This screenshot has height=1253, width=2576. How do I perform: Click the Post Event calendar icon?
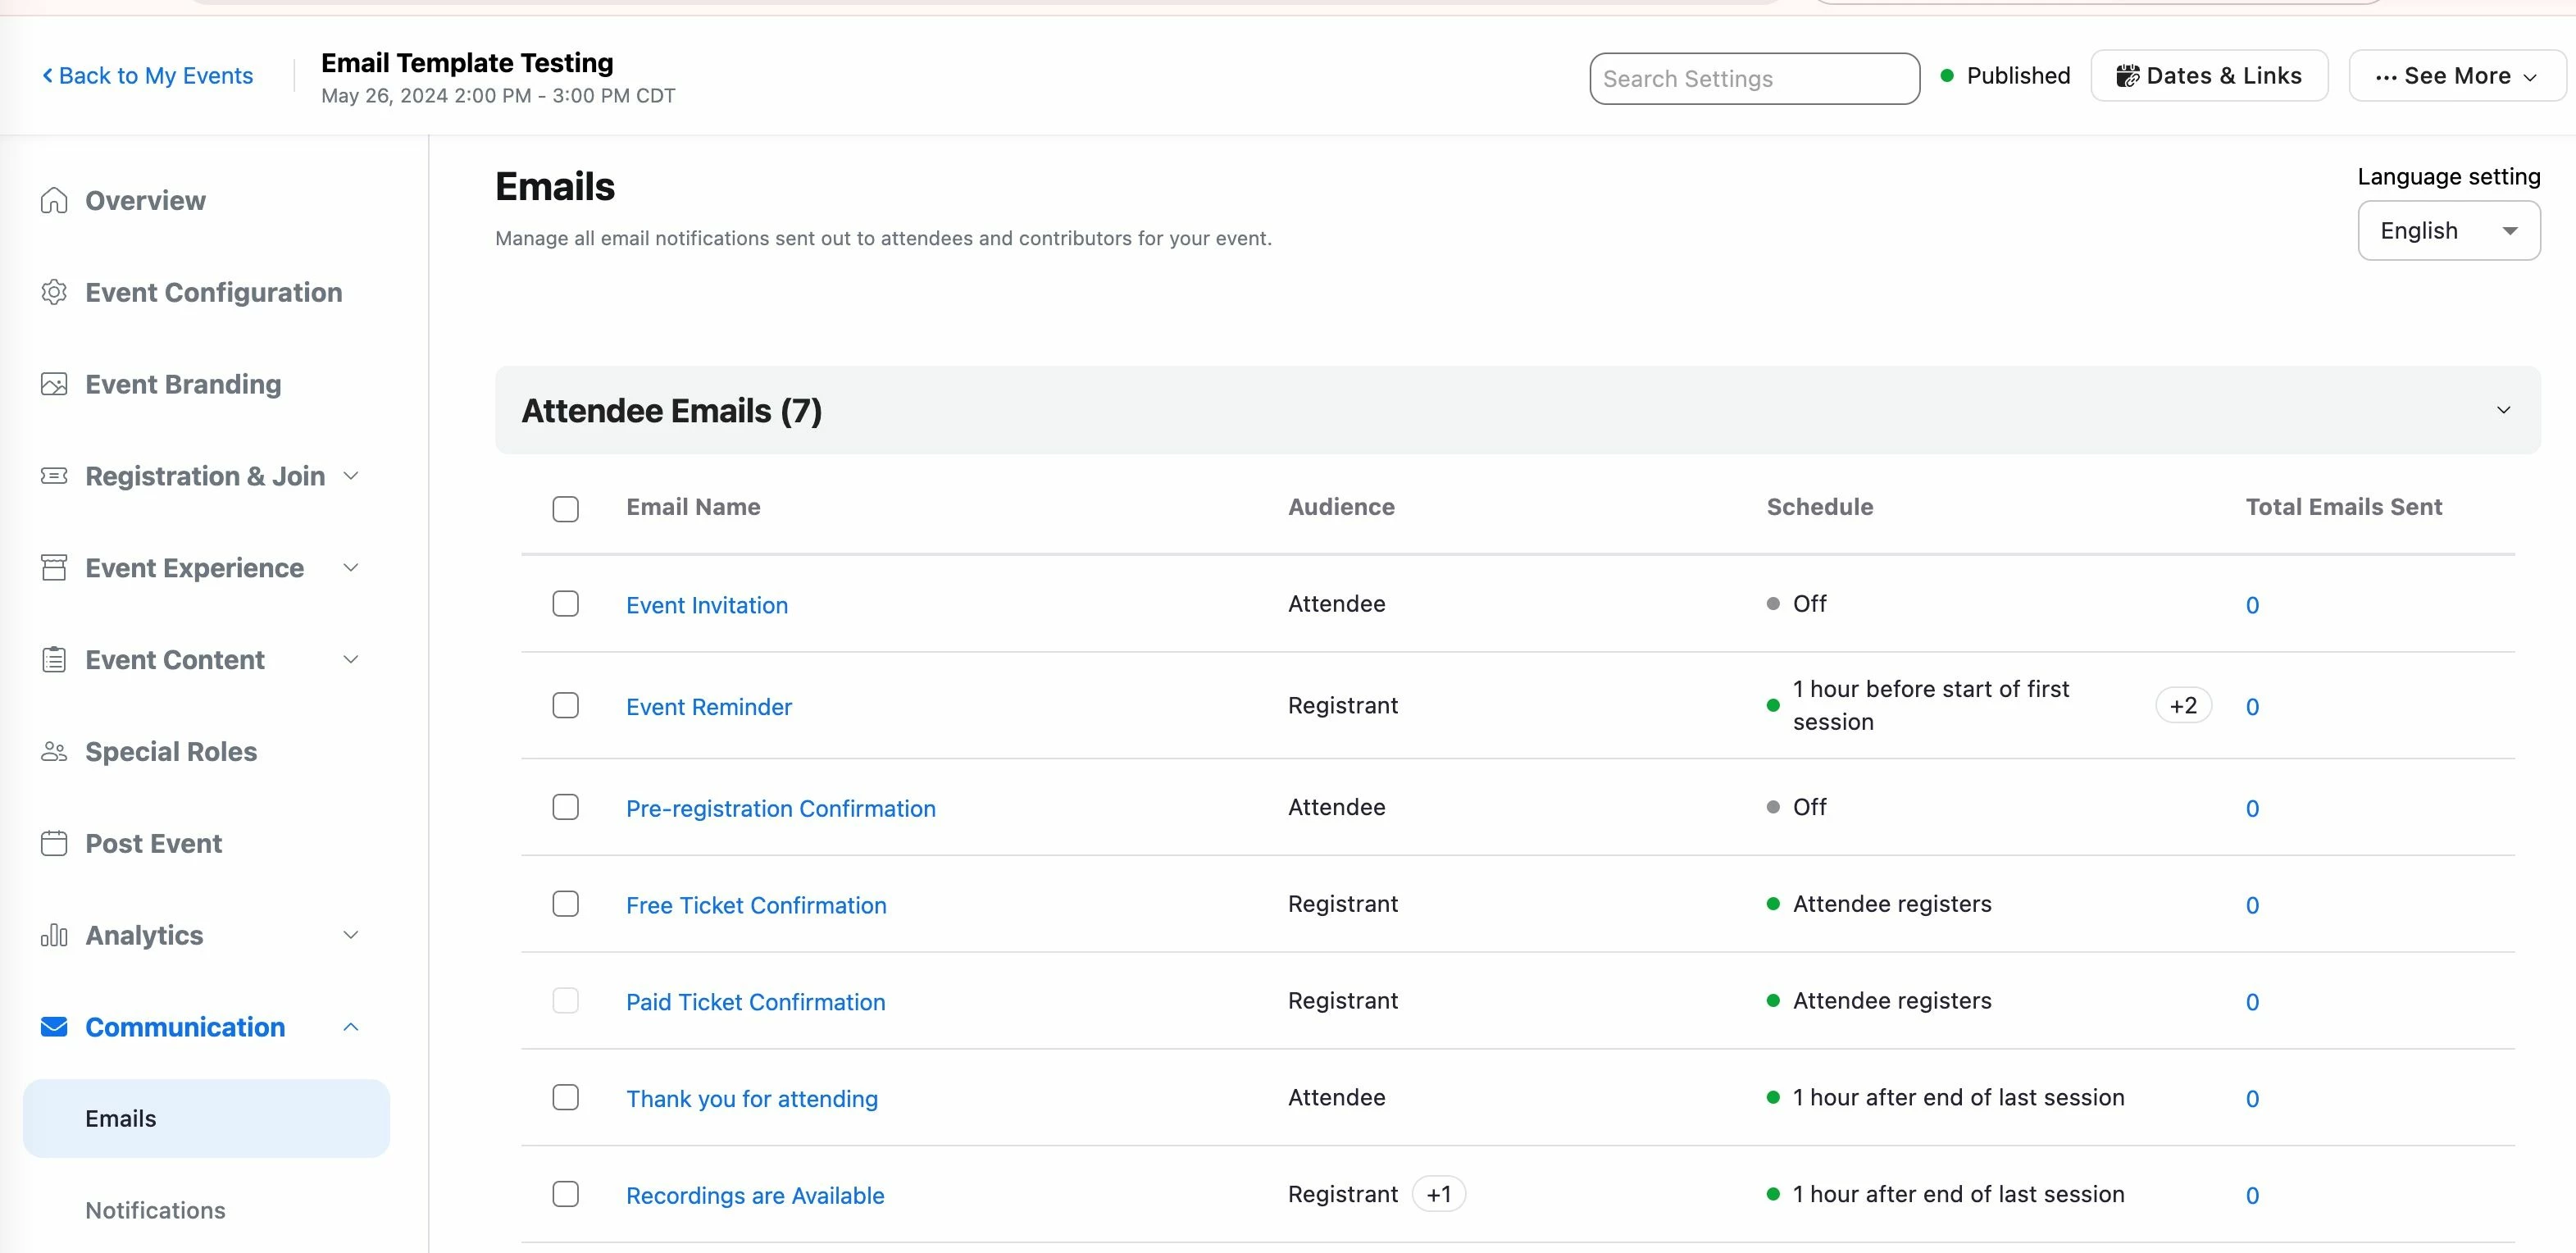(x=54, y=844)
